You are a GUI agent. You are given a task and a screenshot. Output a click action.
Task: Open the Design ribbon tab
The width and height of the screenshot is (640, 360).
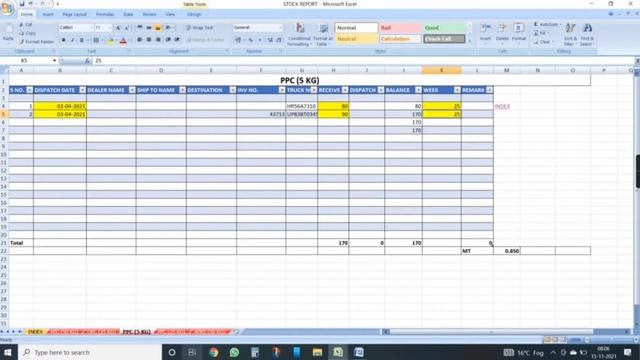tap(194, 14)
